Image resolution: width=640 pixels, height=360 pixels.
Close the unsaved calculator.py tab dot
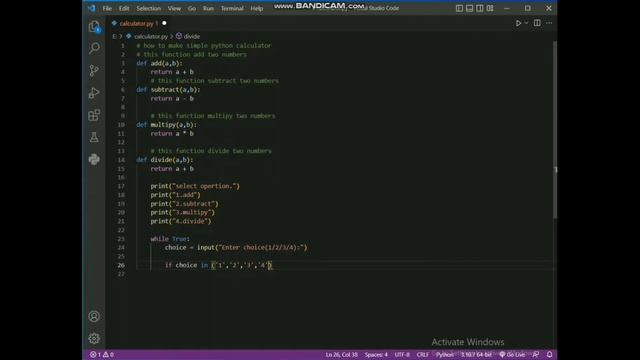click(x=164, y=23)
